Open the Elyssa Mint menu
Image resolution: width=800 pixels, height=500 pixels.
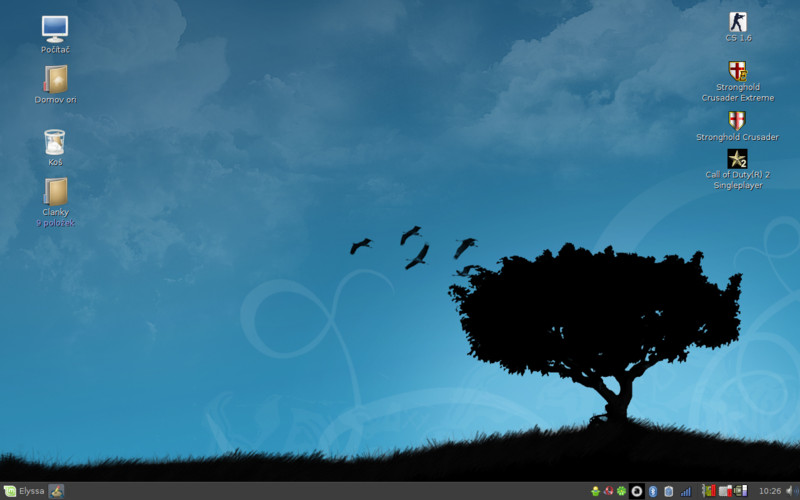pos(24,491)
